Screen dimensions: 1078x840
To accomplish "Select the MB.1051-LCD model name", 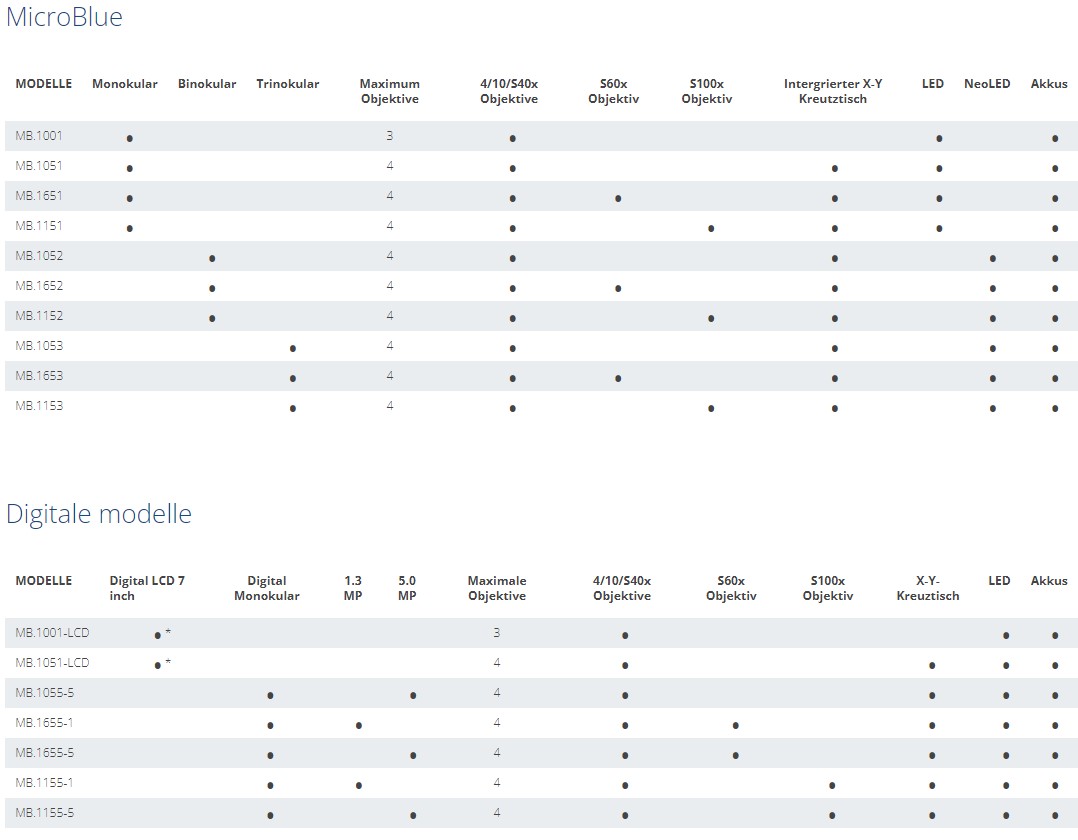I will [52, 663].
